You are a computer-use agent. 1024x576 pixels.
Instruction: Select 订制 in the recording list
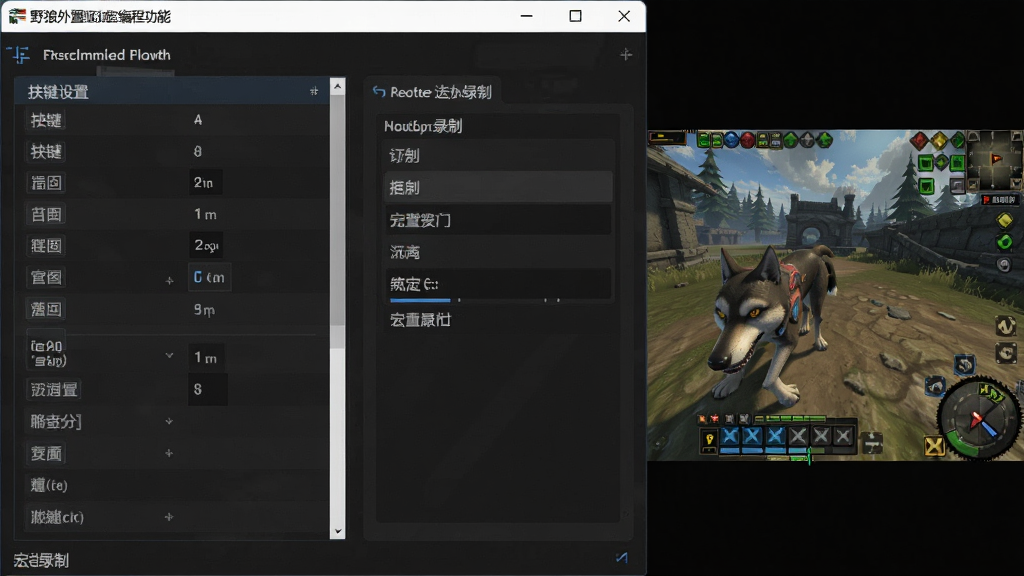click(498, 155)
